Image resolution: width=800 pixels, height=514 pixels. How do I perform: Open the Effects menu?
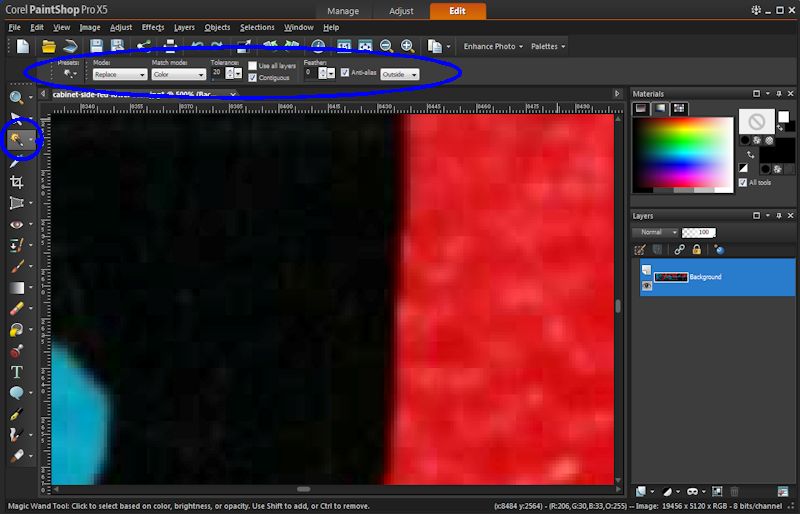153,27
